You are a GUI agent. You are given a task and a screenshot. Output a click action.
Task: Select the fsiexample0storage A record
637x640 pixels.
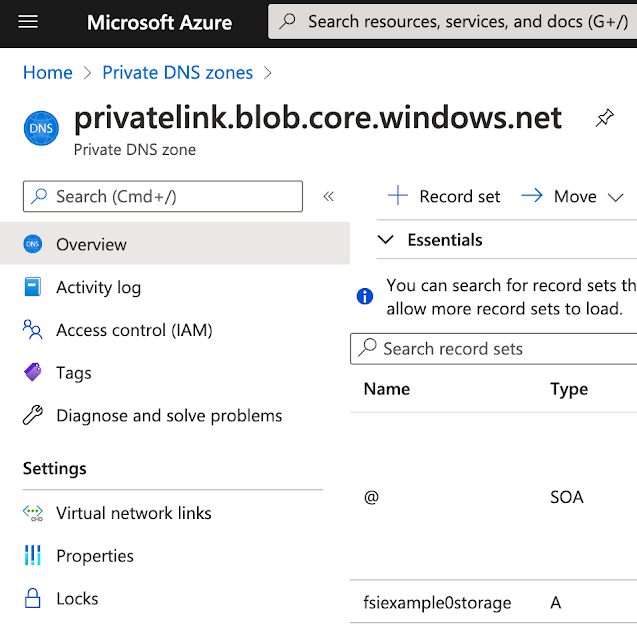click(x=437, y=603)
